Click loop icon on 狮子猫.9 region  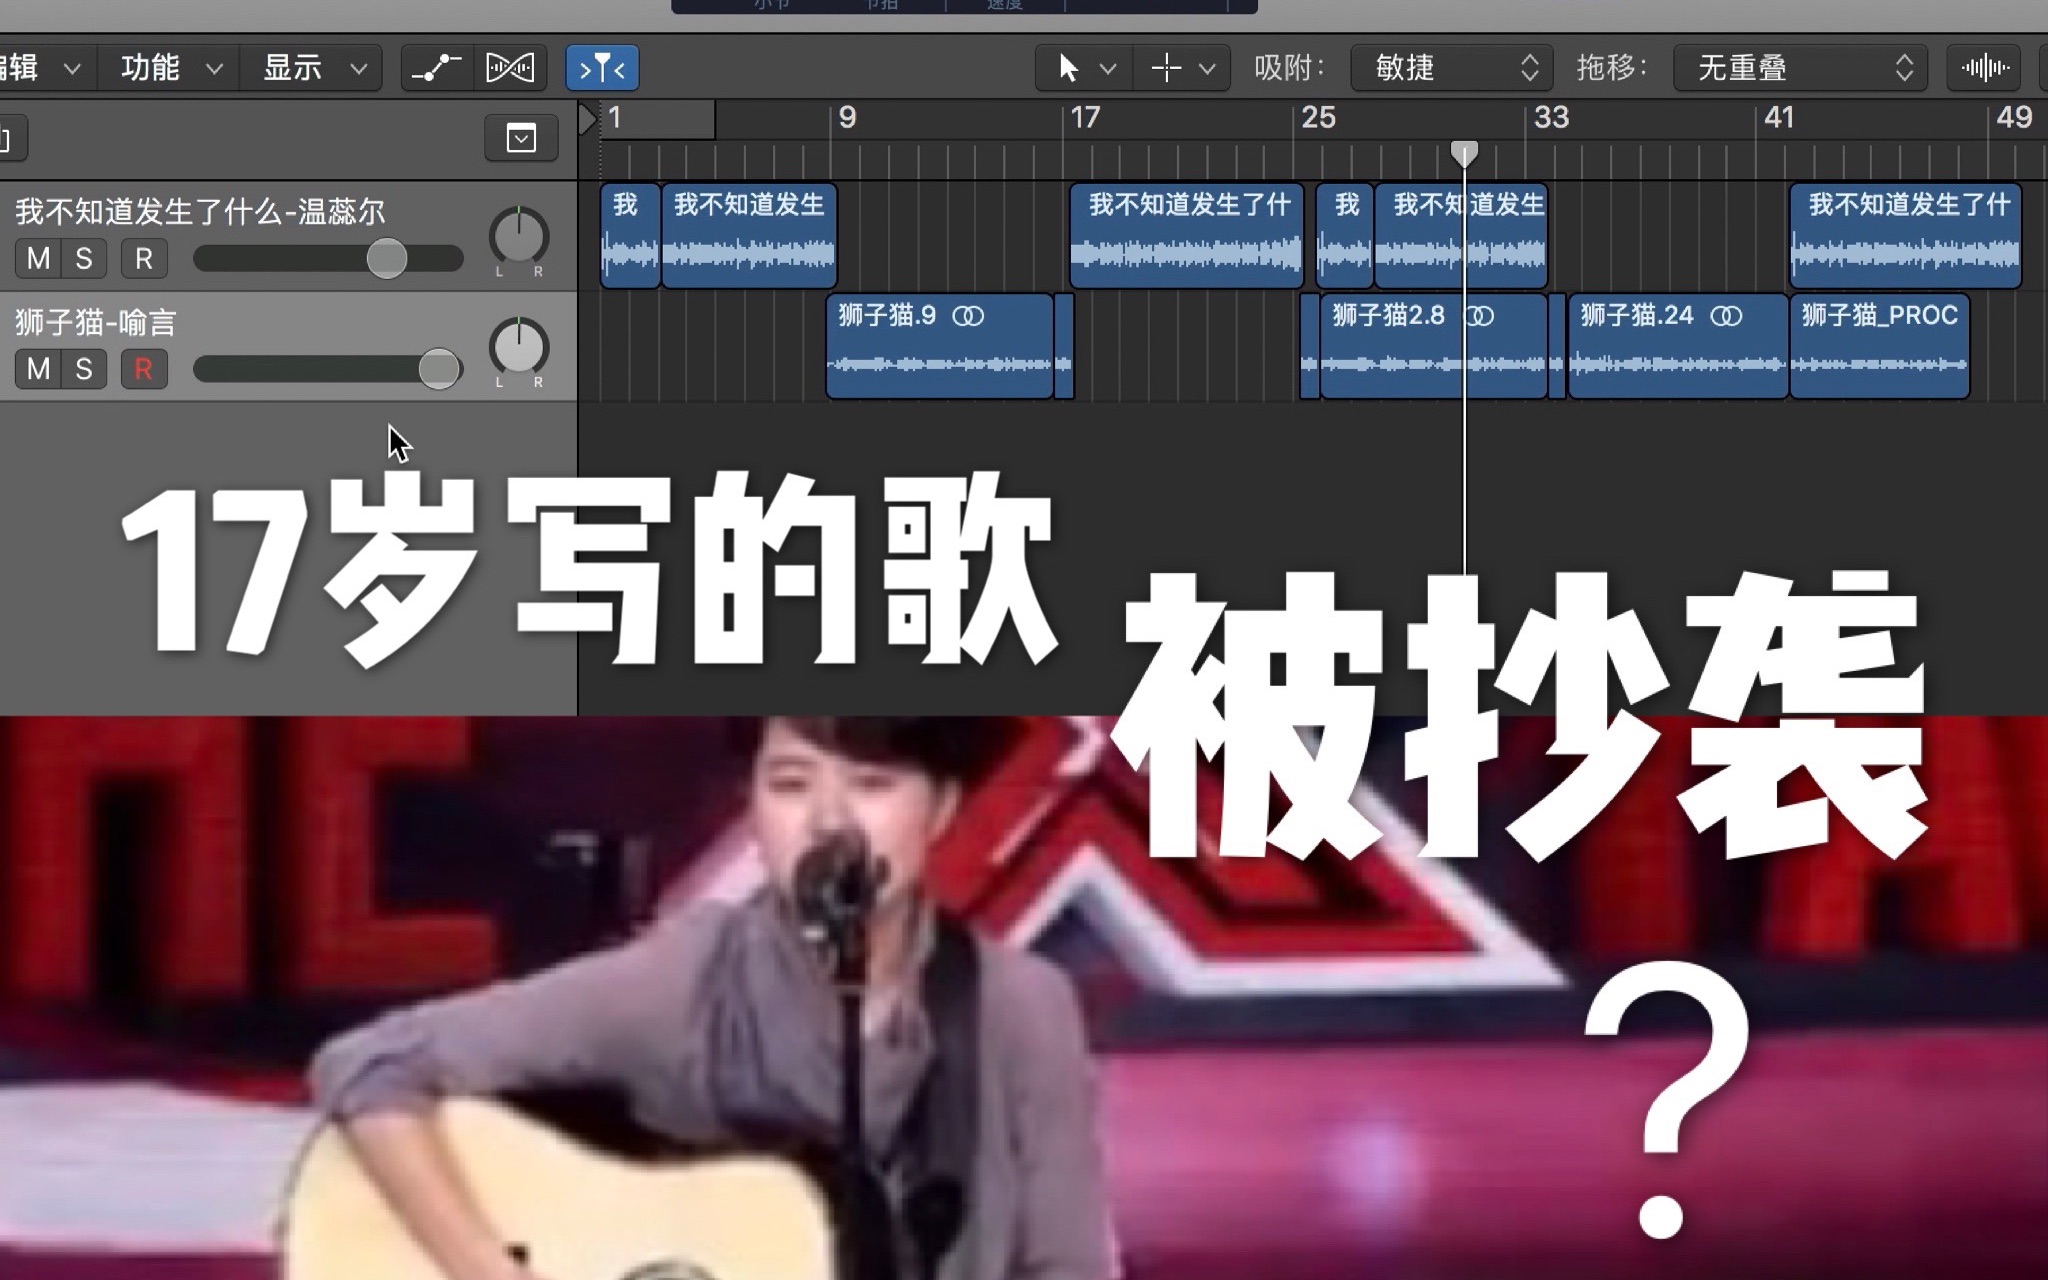(x=968, y=316)
